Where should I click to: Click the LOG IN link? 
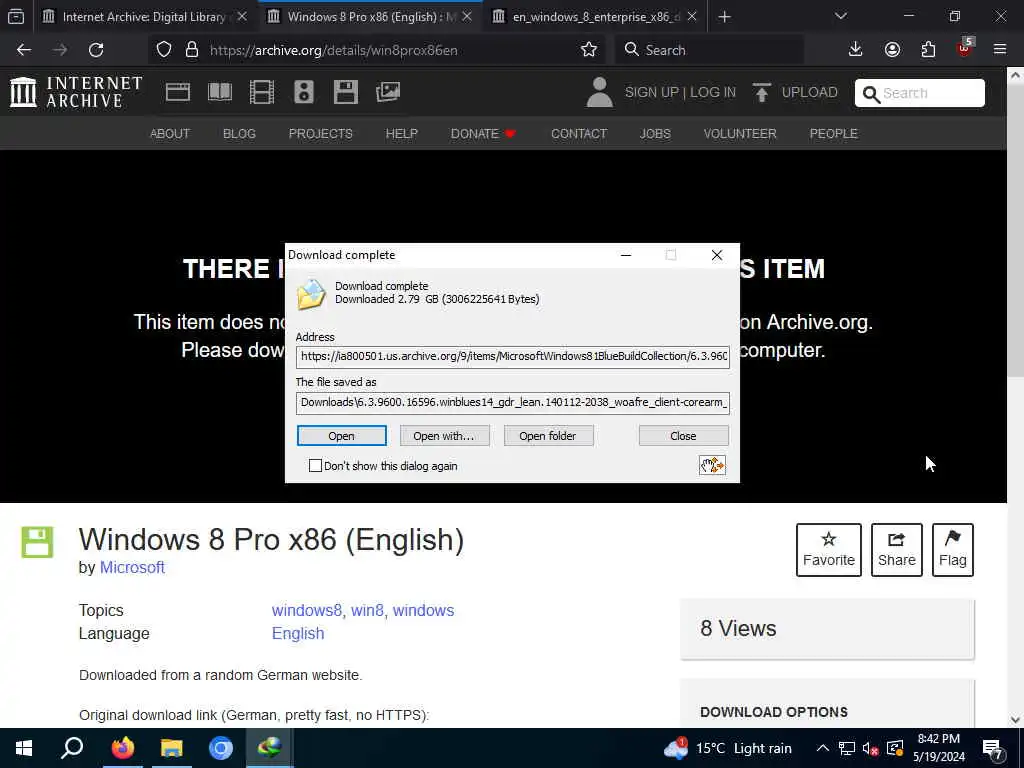[713, 93]
